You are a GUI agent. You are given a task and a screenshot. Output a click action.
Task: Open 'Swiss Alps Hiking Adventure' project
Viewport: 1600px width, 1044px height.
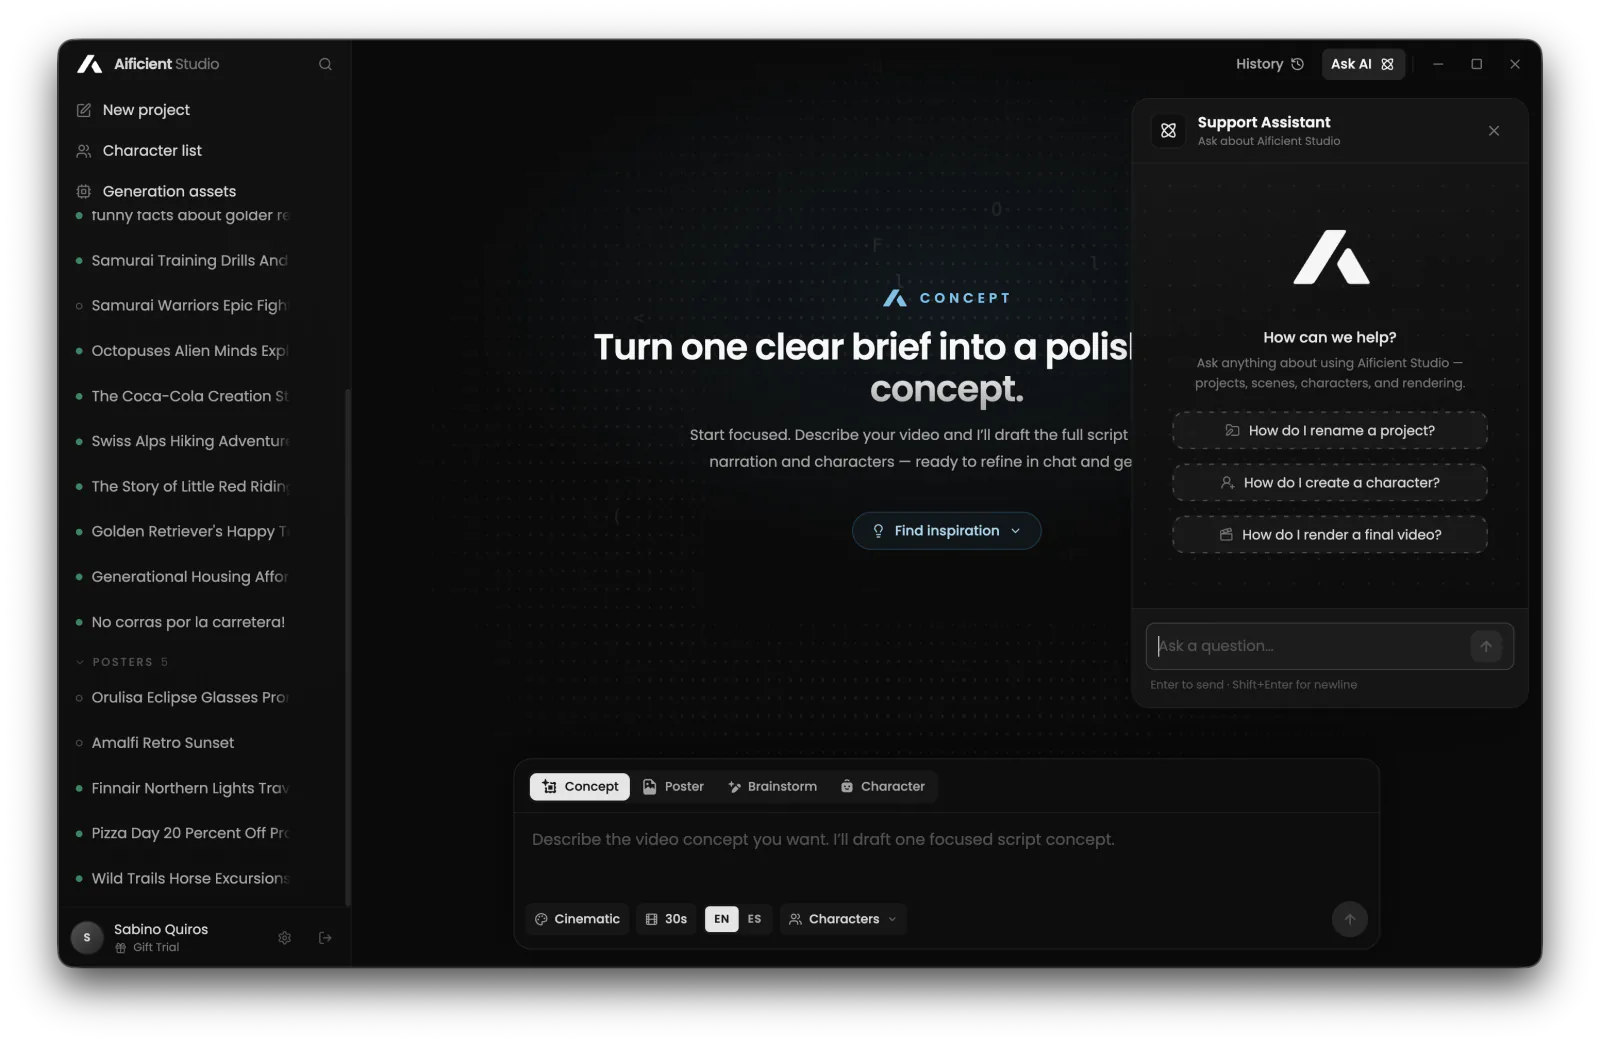(189, 441)
